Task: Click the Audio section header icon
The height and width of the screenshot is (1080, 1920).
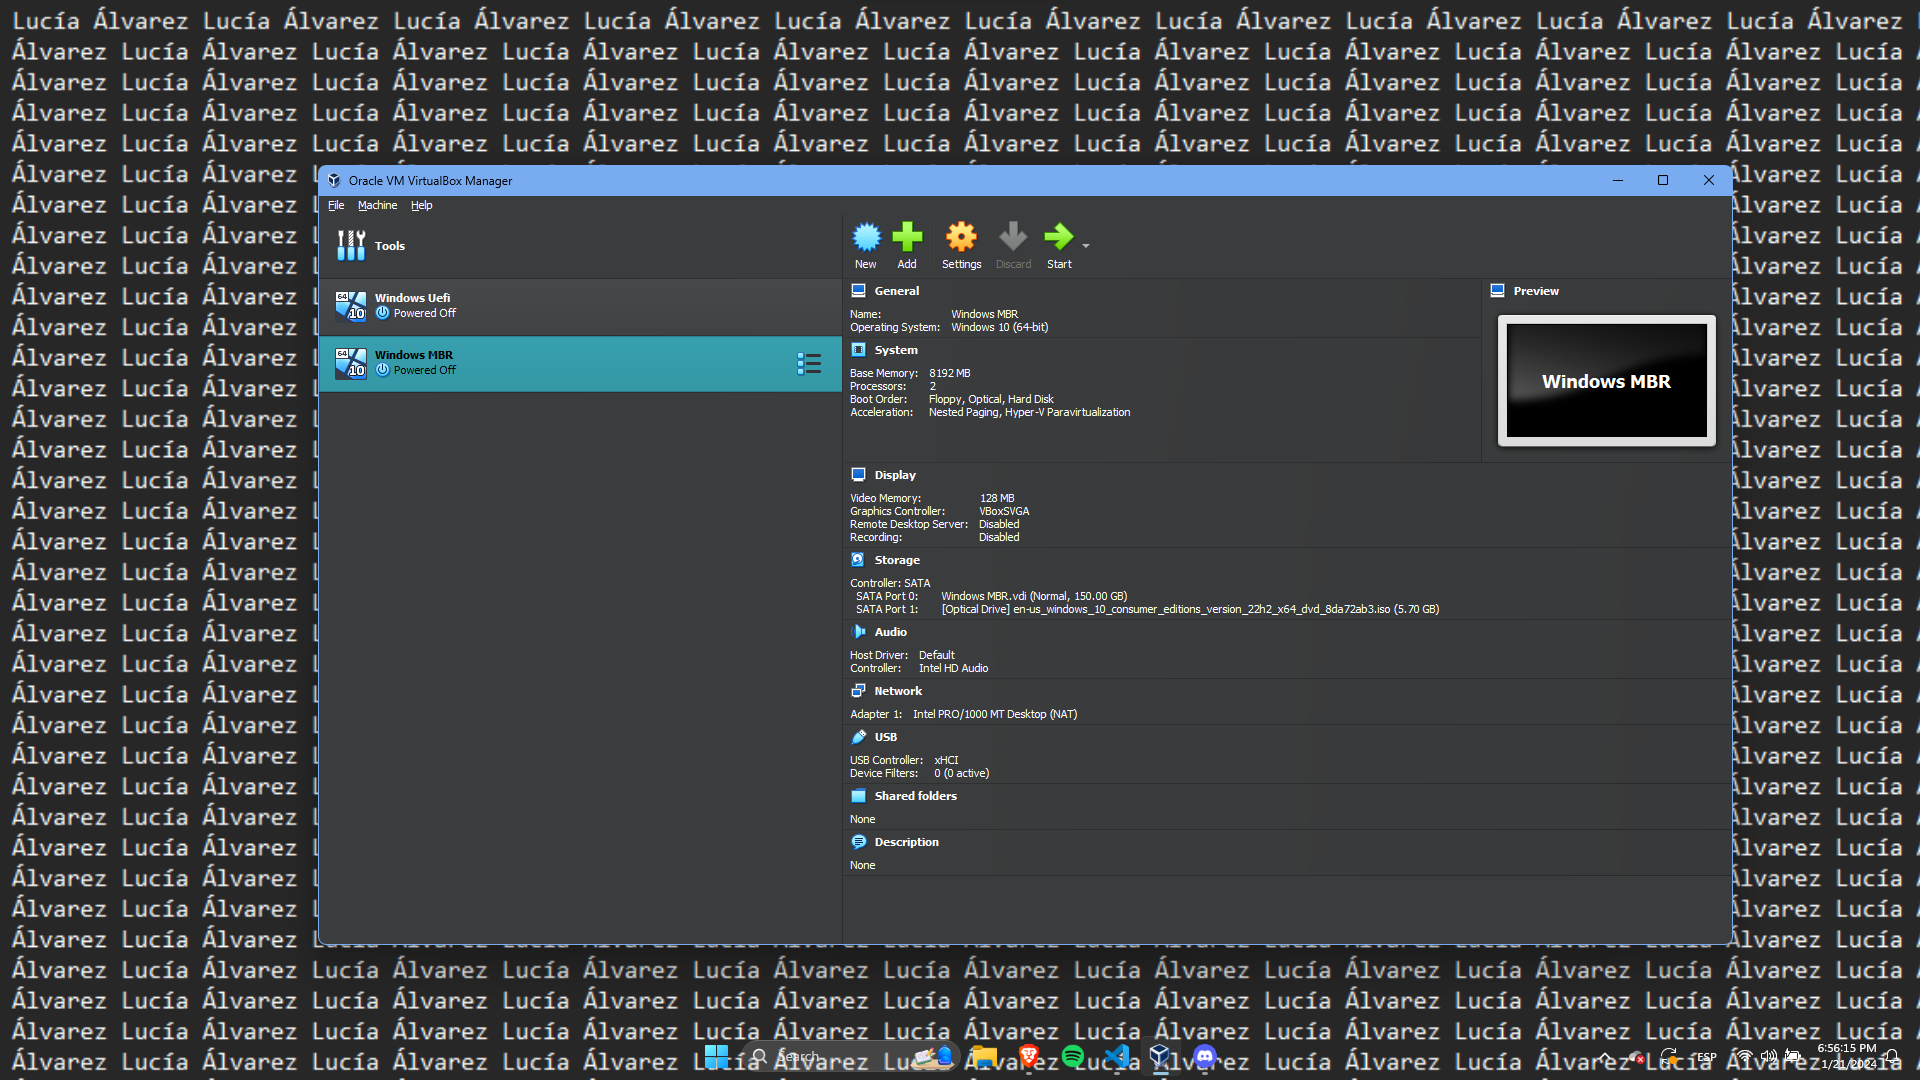Action: 858,632
